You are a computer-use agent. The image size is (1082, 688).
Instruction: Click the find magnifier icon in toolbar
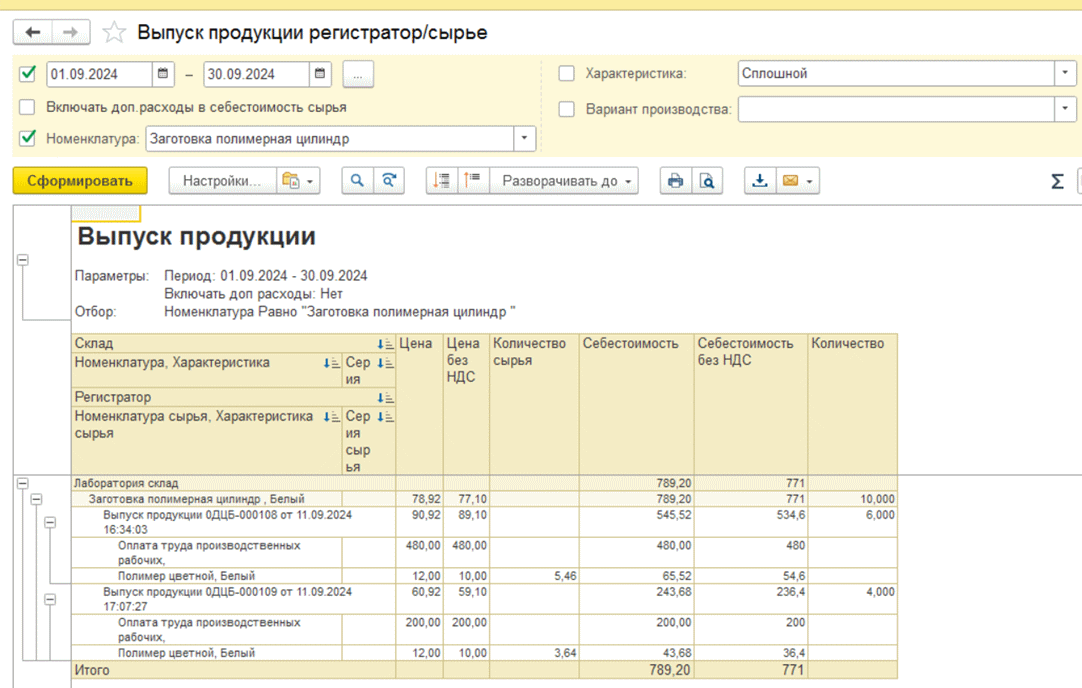coord(357,181)
